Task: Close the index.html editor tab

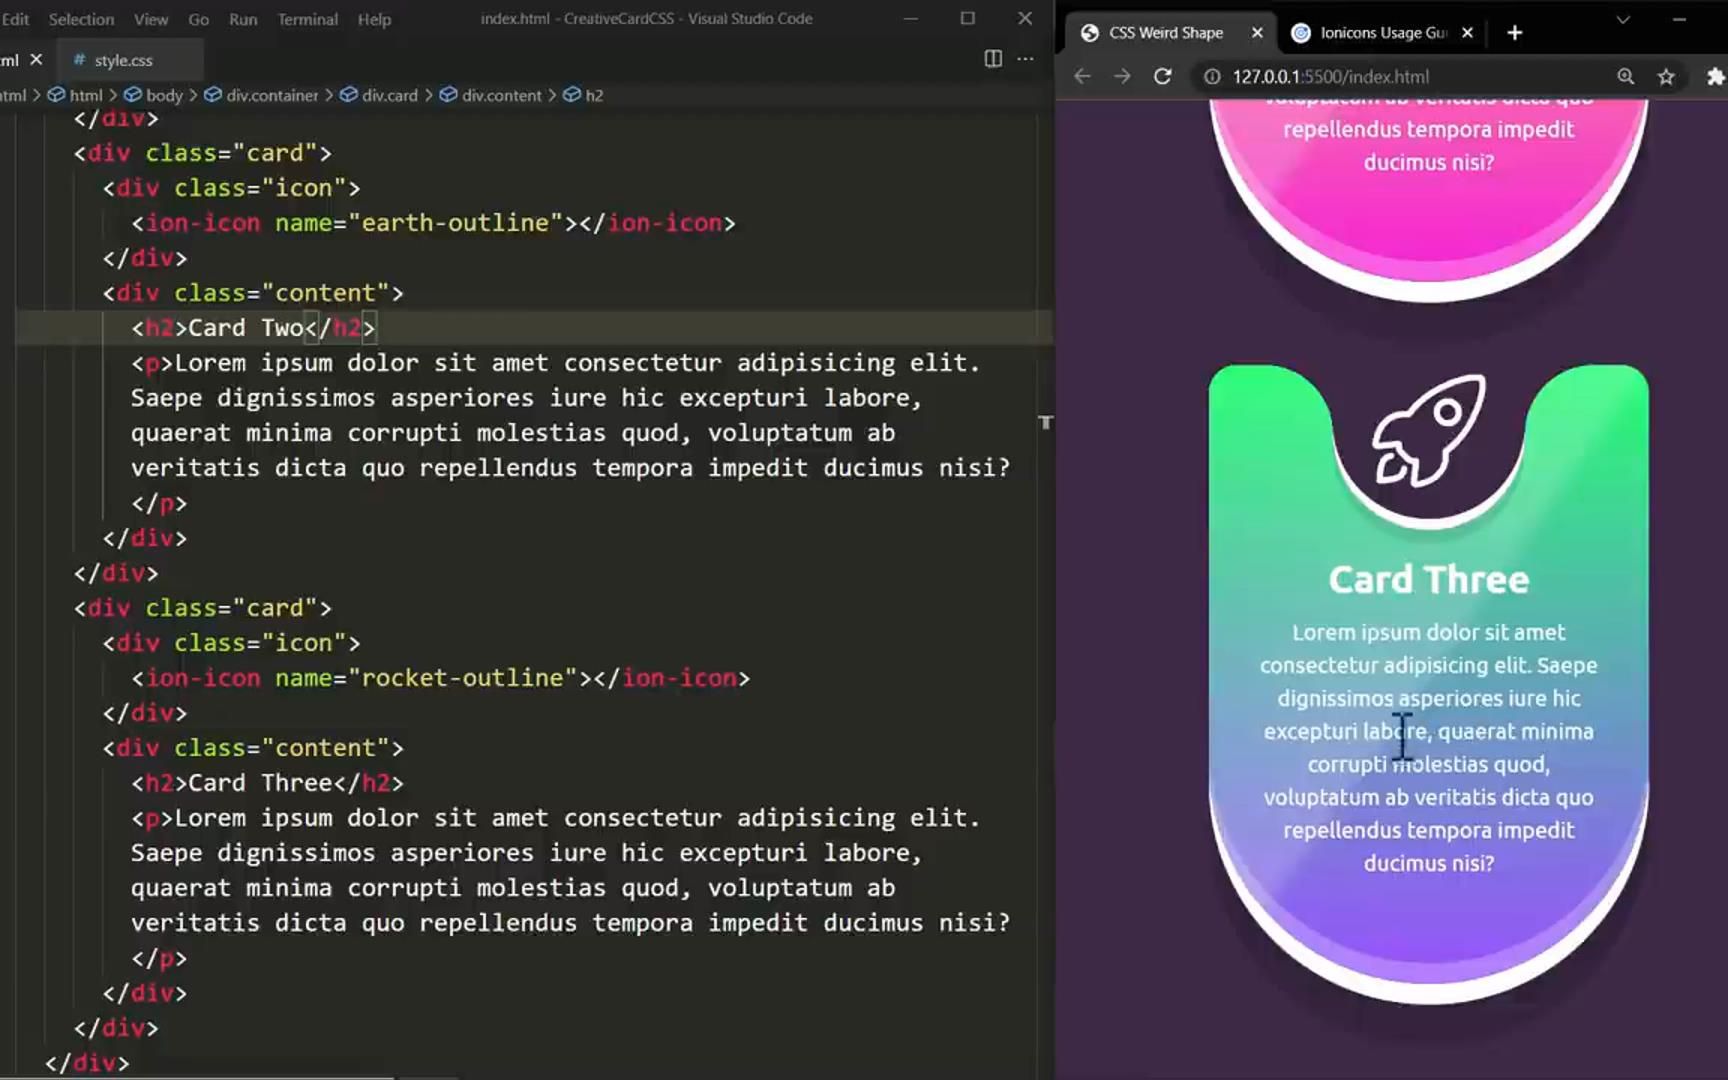Action: pos(36,60)
